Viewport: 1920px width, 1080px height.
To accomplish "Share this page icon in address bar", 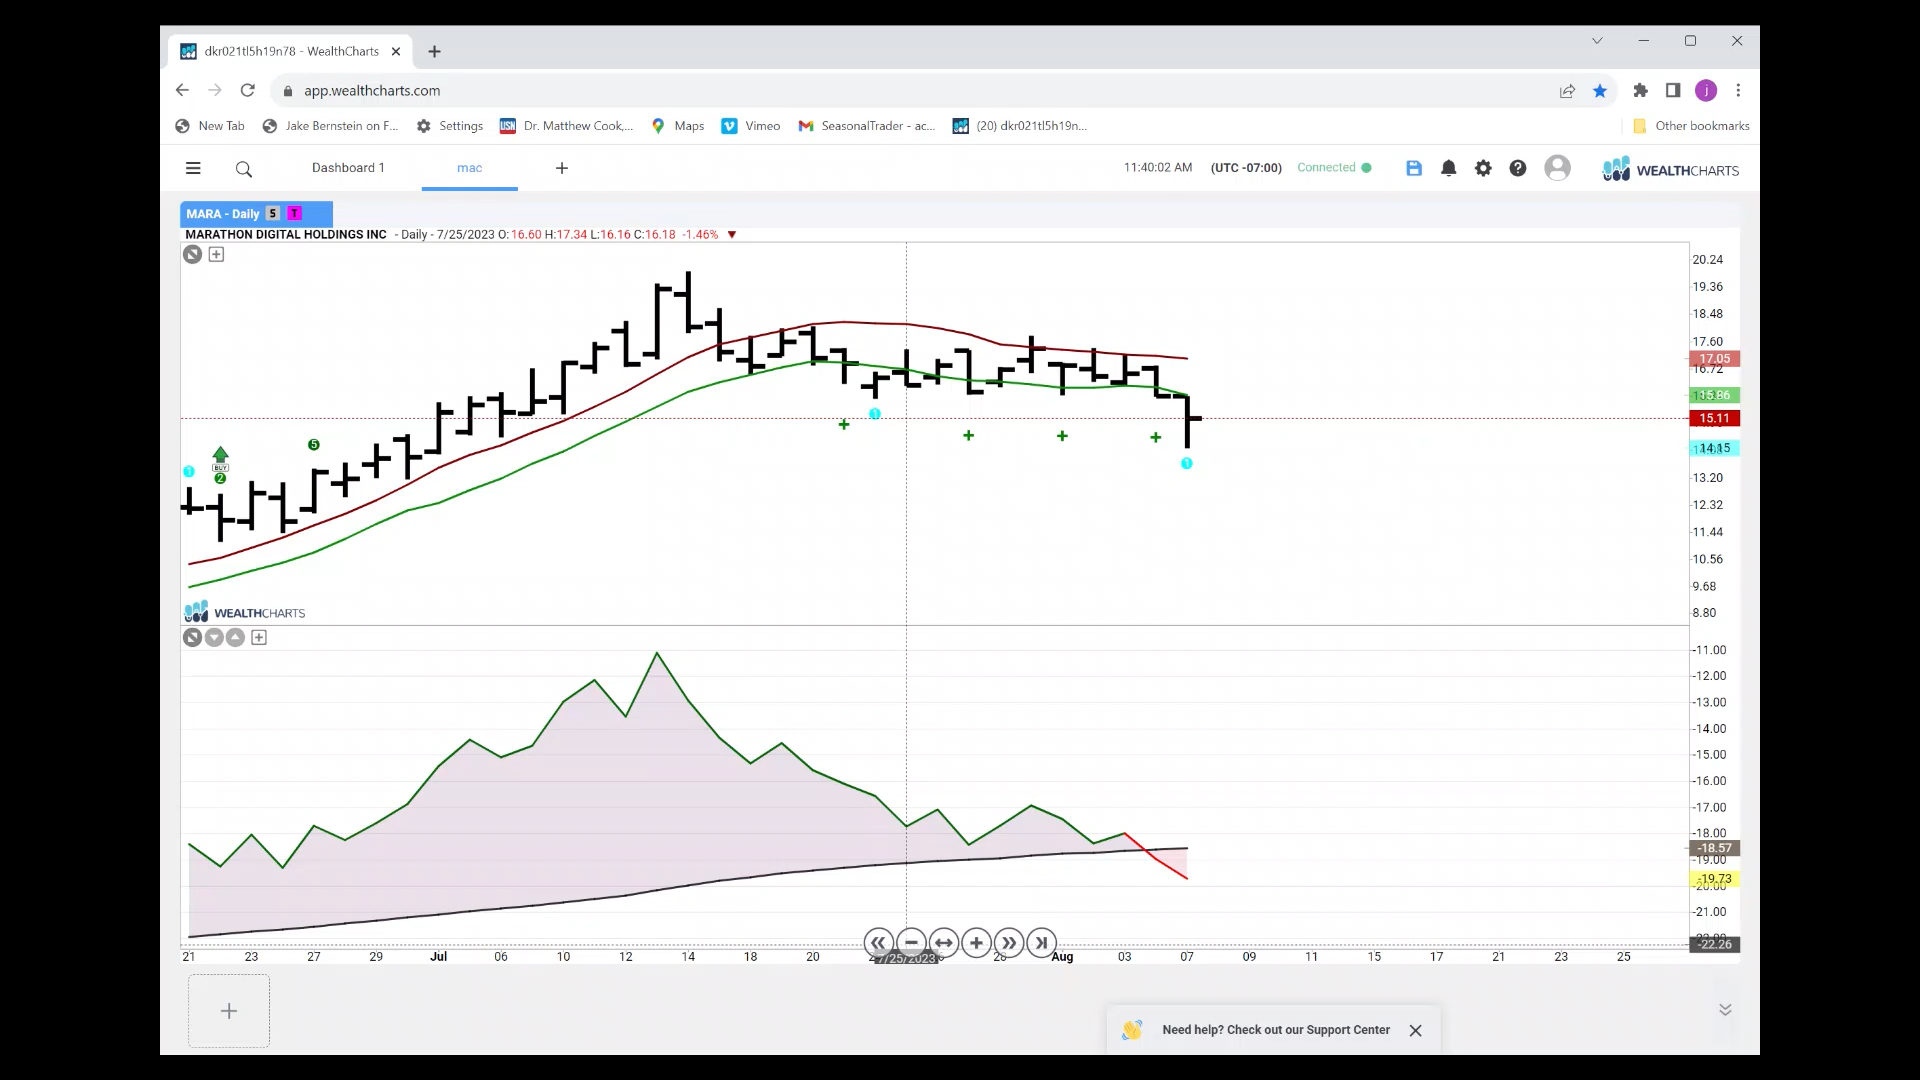I will 1567,91.
